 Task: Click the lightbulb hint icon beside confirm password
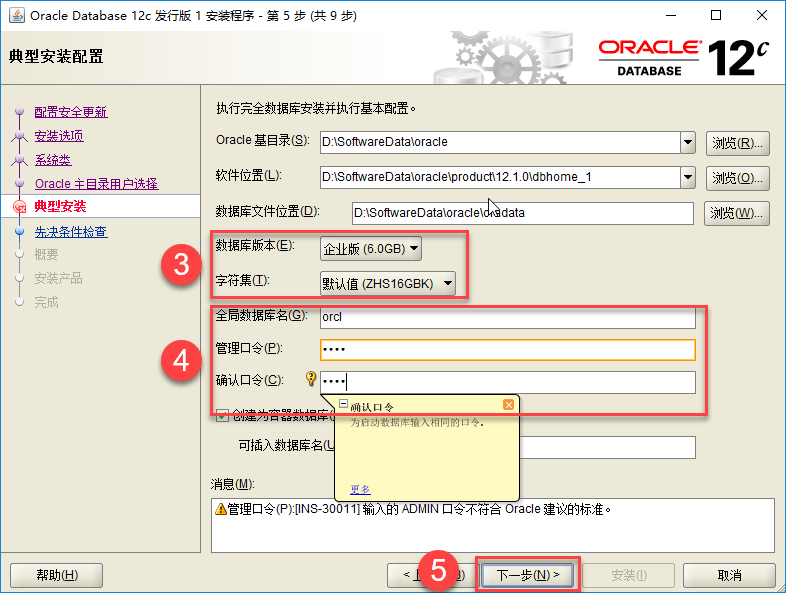pyautogui.click(x=311, y=378)
